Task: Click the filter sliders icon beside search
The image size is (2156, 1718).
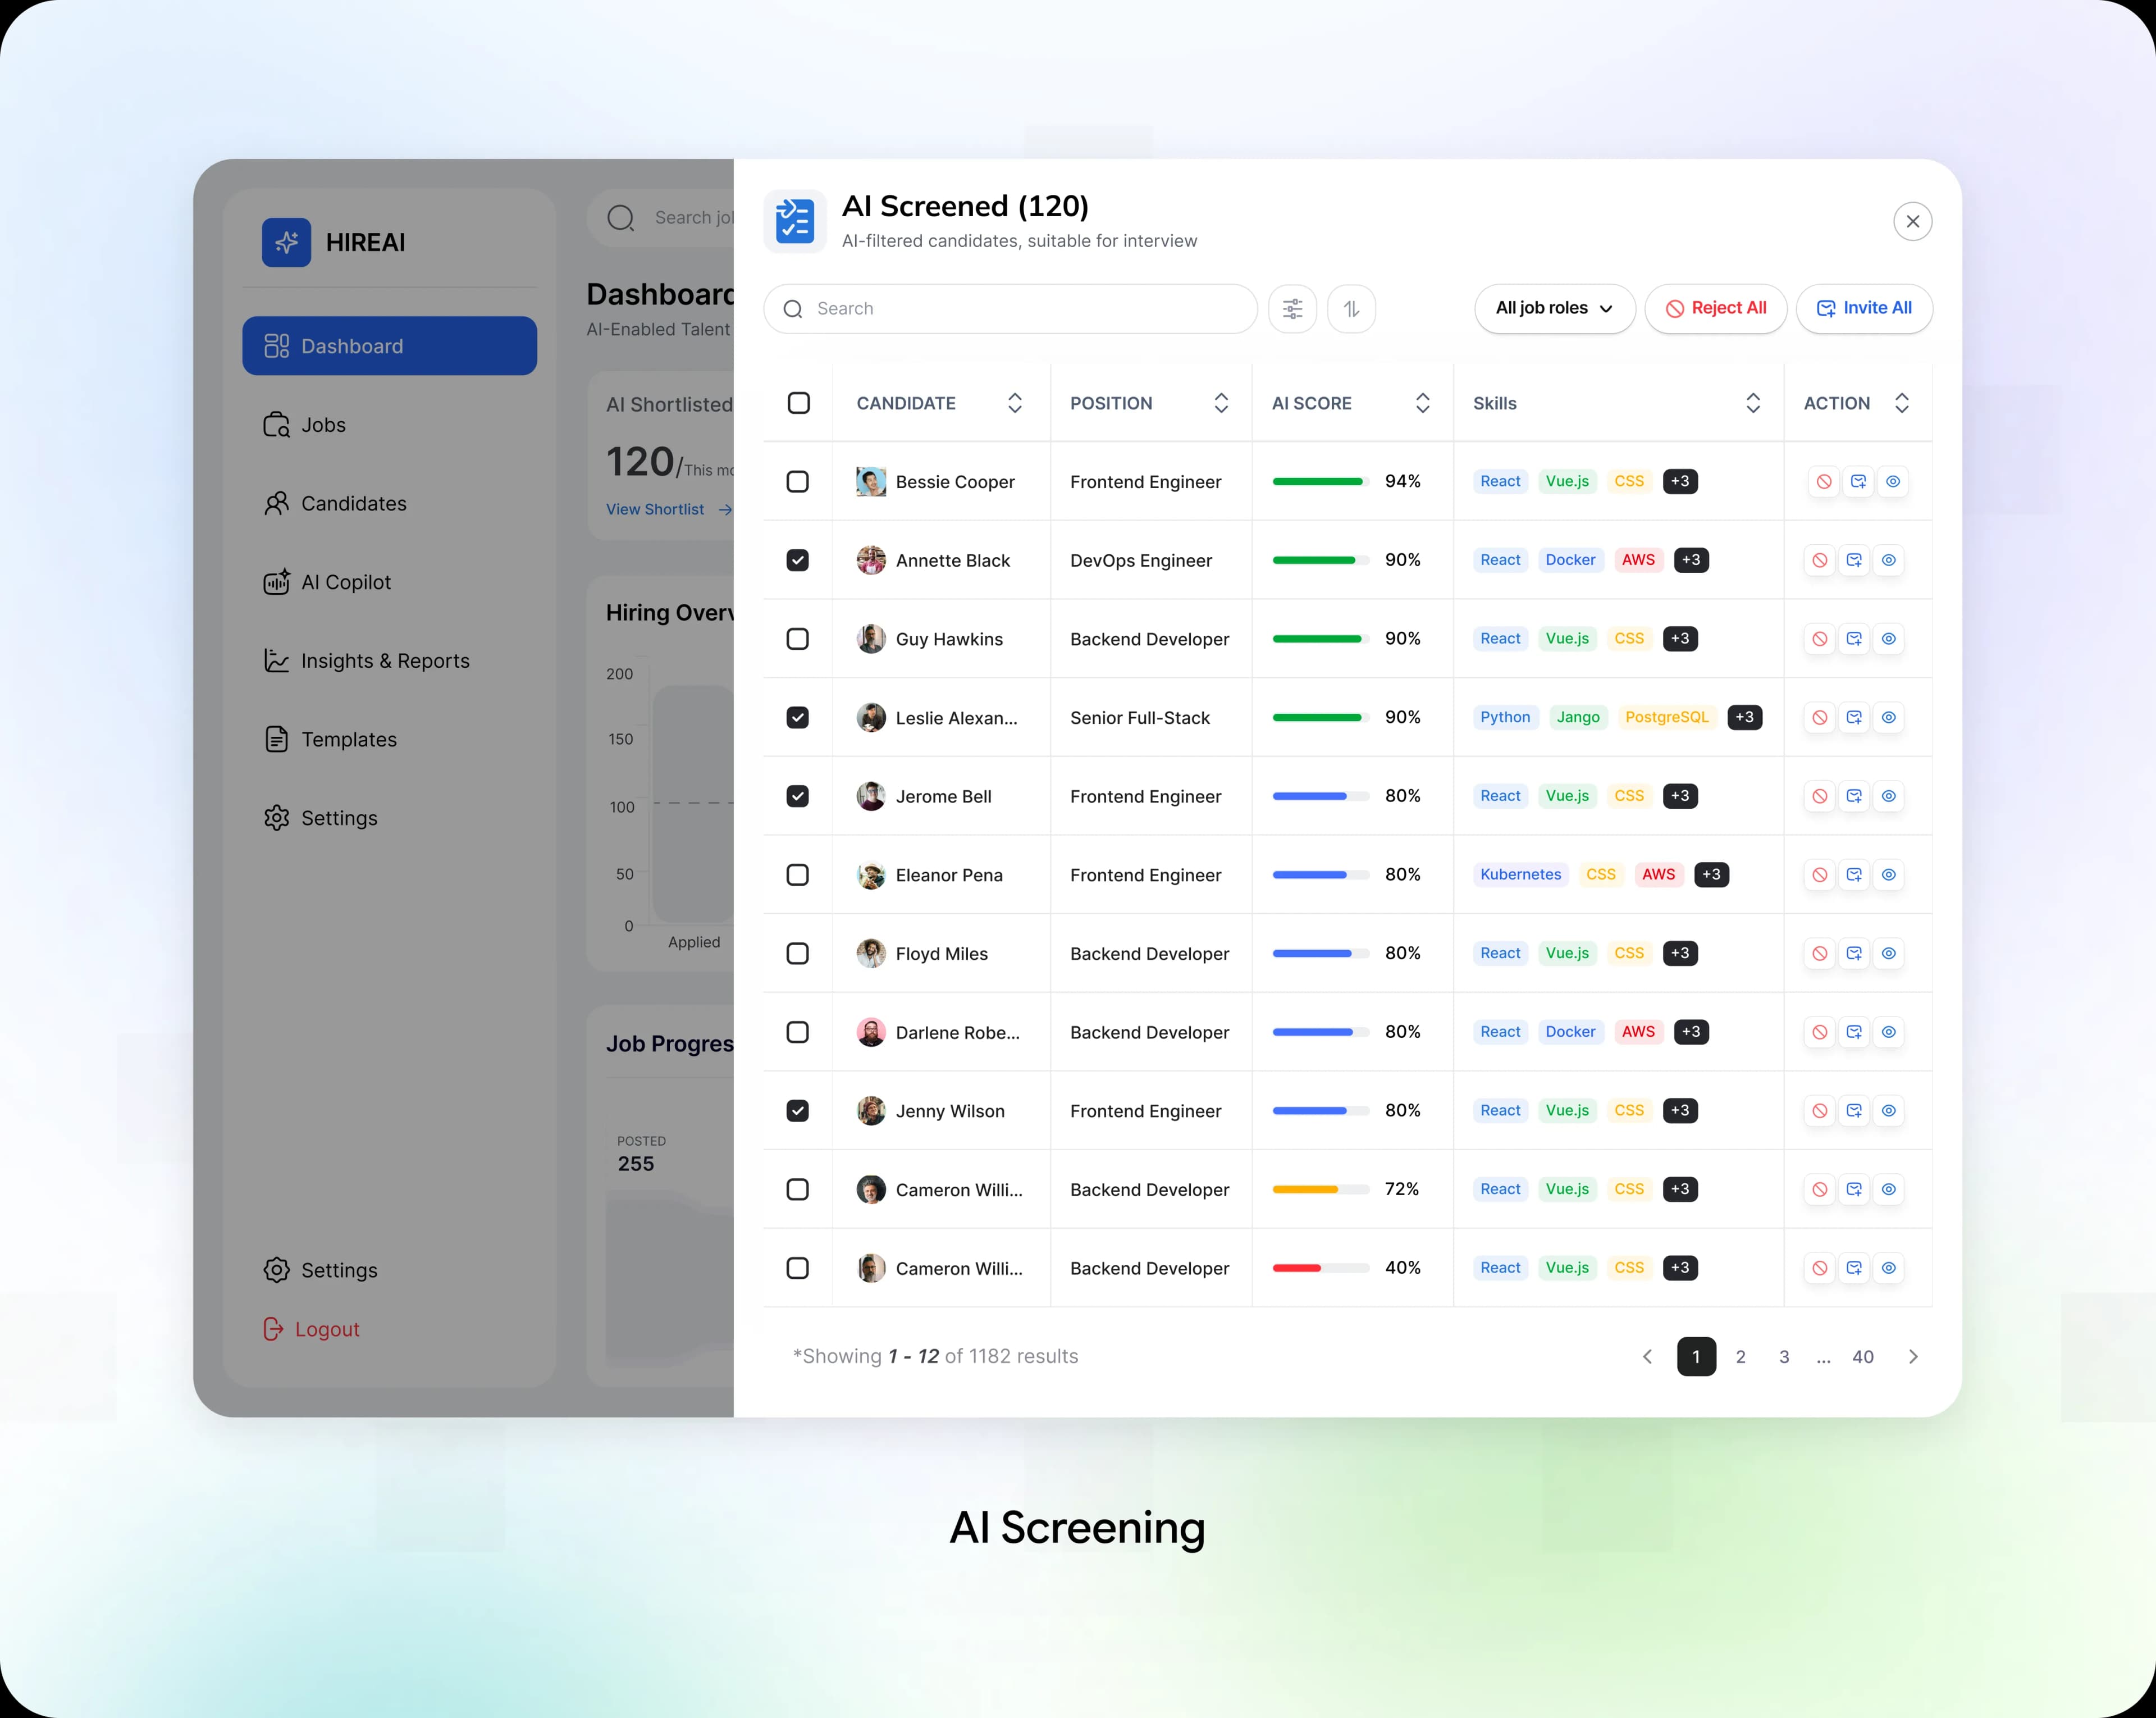Action: 1292,309
